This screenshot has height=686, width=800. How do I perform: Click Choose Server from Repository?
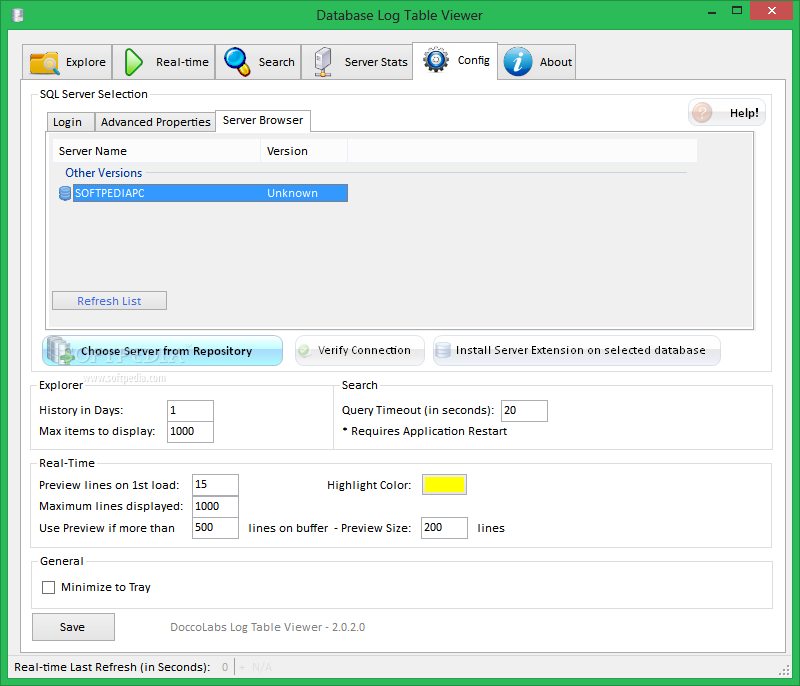[x=162, y=350]
